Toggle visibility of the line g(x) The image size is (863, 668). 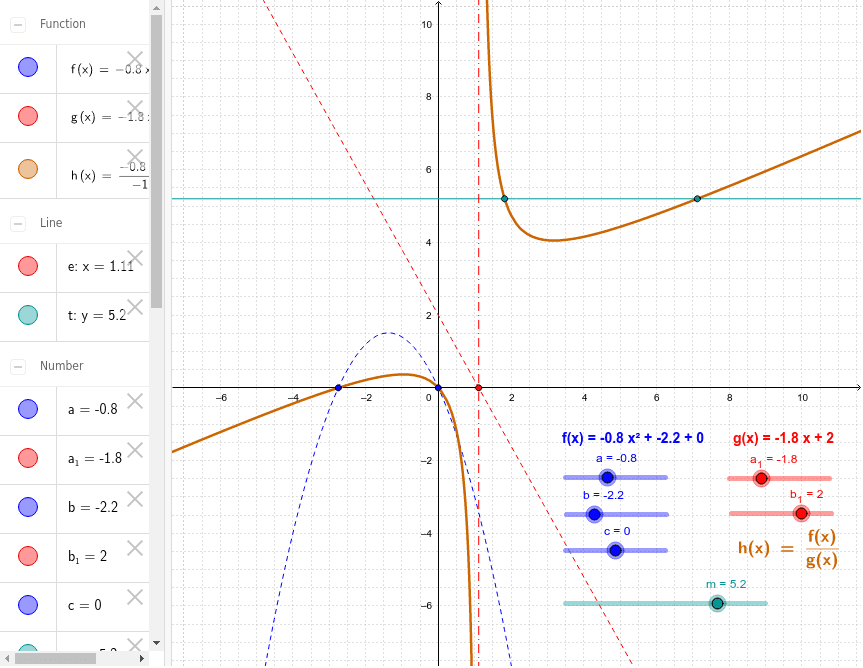coord(28,117)
